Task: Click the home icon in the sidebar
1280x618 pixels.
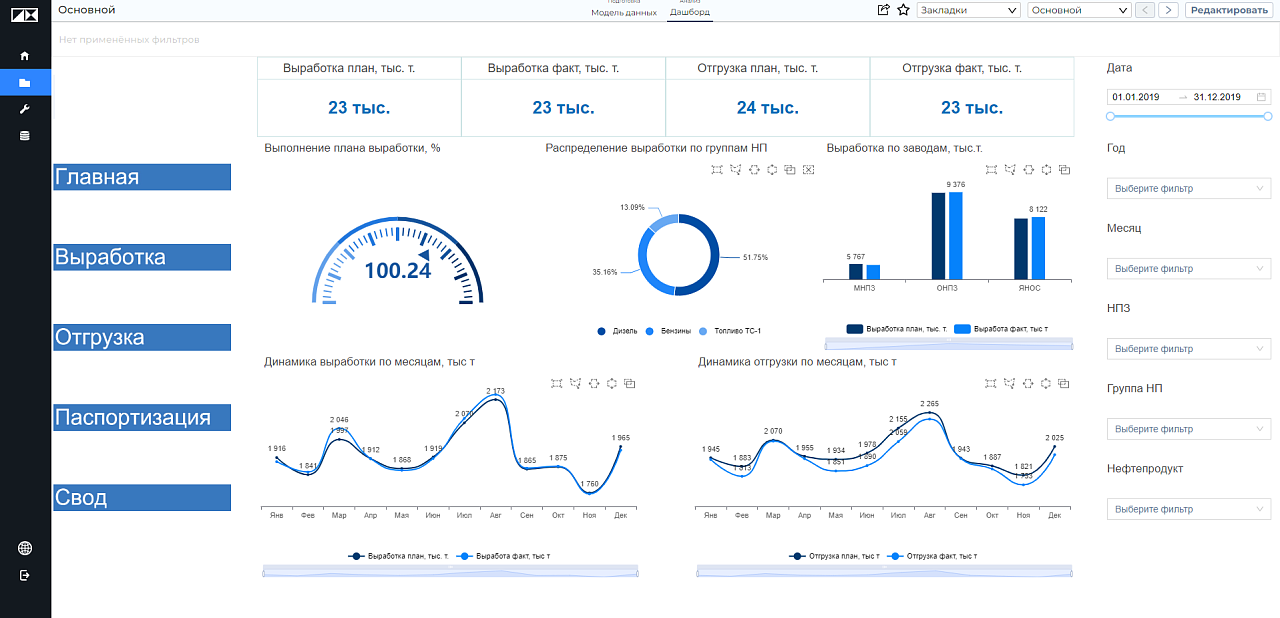Action: pyautogui.click(x=25, y=56)
